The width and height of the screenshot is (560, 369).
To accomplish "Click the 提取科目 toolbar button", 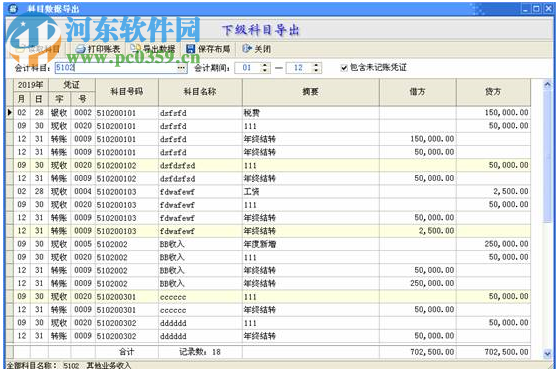I will click(39, 49).
